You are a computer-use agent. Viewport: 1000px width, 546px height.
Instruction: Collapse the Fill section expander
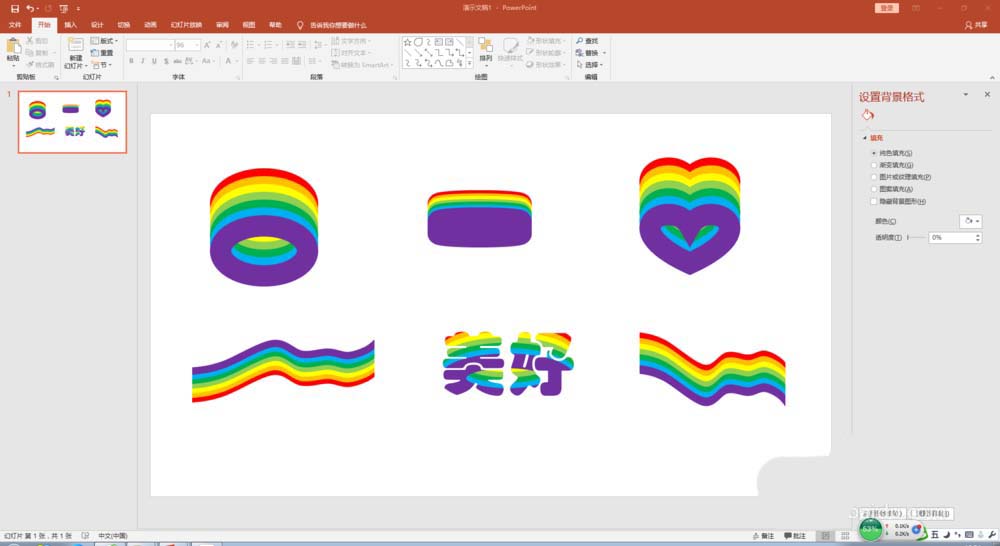(x=864, y=138)
